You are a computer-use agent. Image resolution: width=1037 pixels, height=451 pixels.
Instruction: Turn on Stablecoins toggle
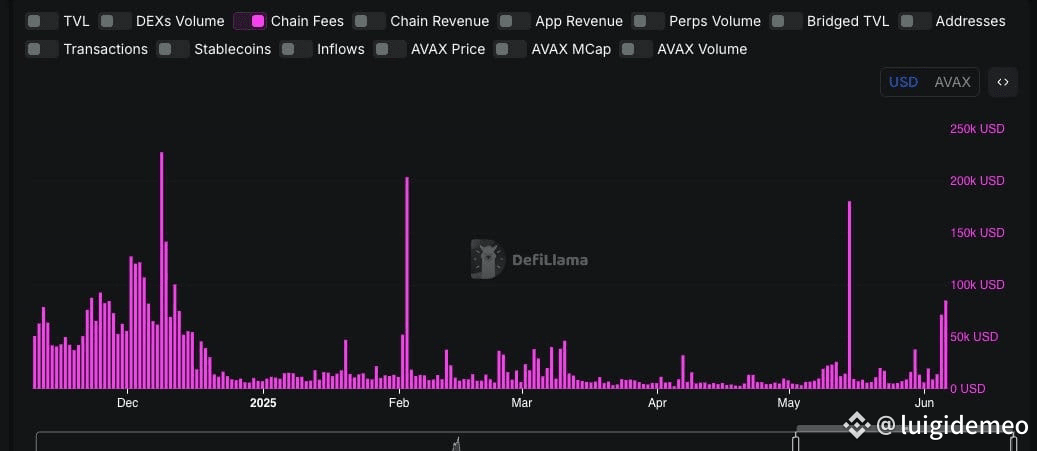coord(173,49)
